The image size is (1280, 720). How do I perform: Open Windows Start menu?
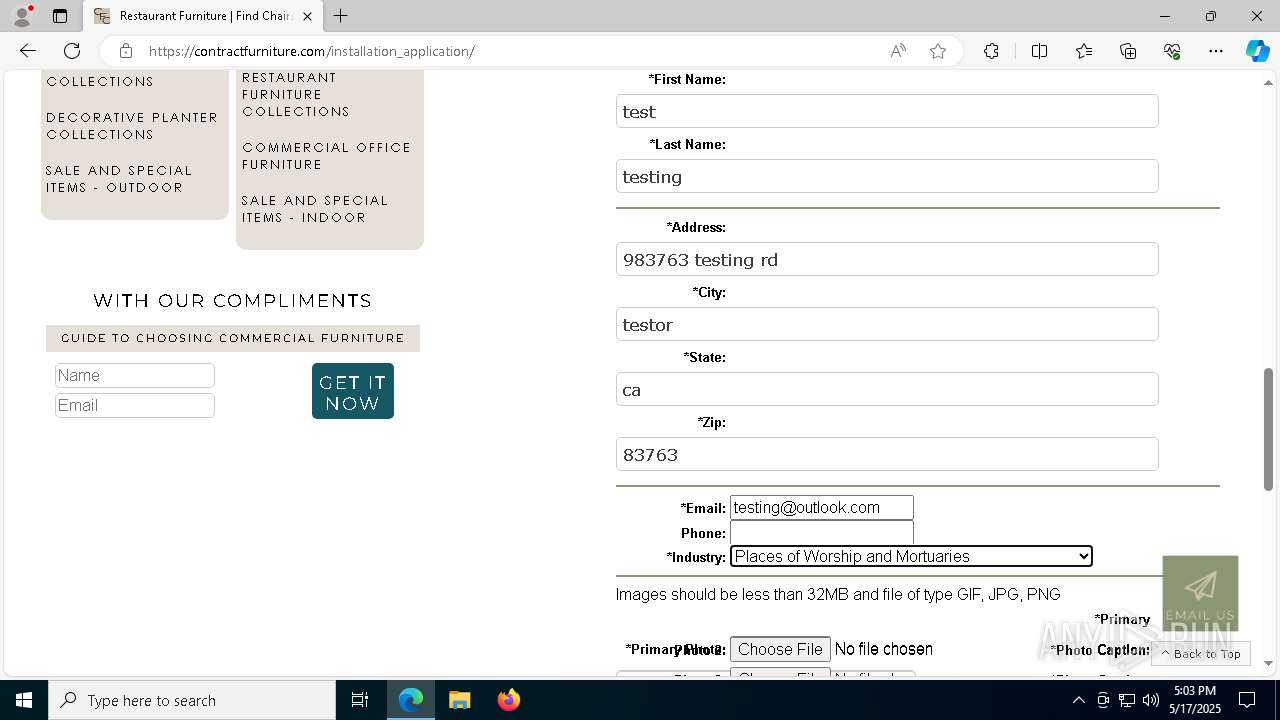(24, 700)
